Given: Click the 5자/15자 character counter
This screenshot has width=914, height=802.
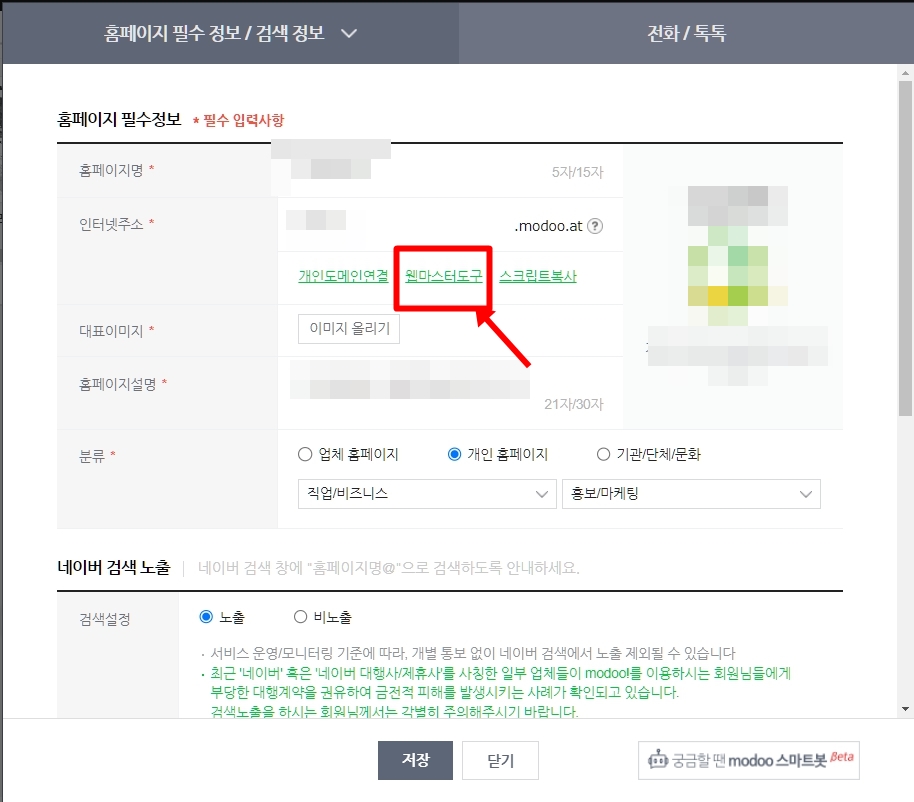Looking at the screenshot, I should (x=578, y=172).
